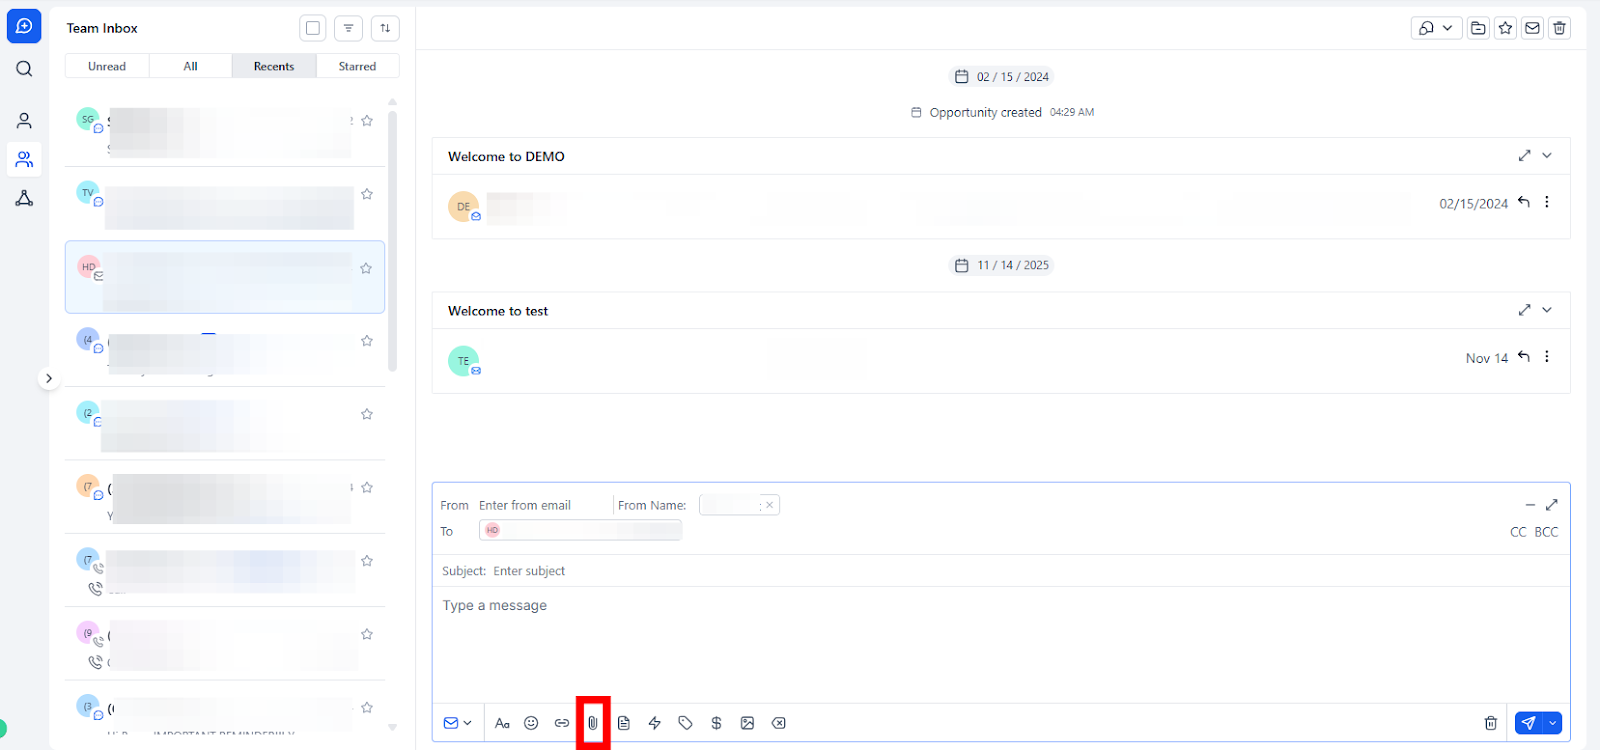Click the 02 / 15 / 2024 date badge
Viewport: 1600px width, 750px height.
[x=1002, y=77]
